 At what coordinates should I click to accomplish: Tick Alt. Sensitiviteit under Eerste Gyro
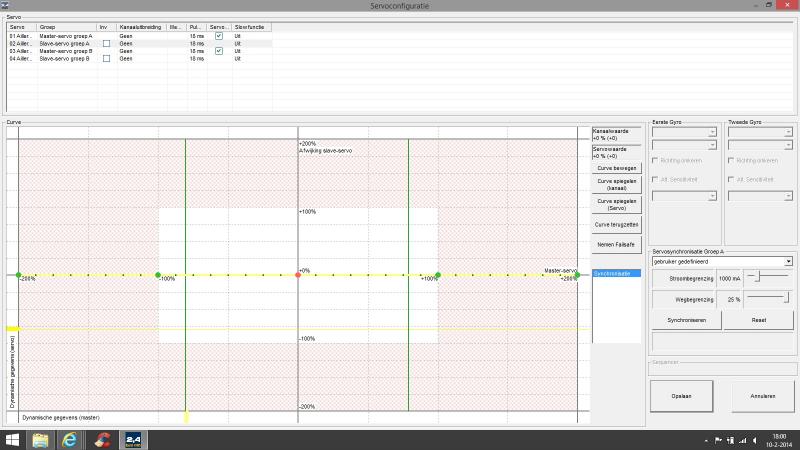[x=655, y=179]
